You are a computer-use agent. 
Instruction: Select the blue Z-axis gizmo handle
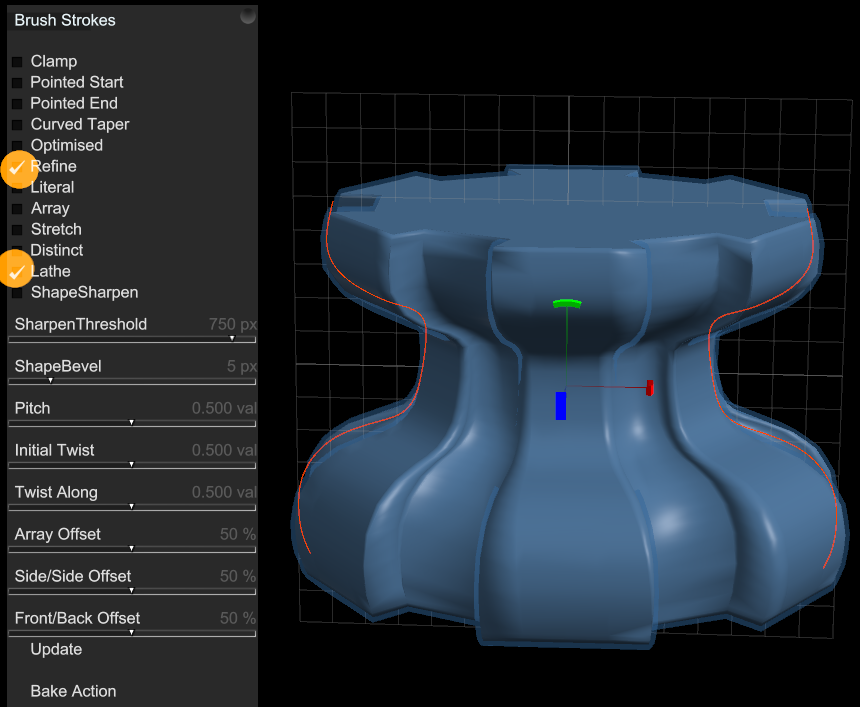coord(561,406)
